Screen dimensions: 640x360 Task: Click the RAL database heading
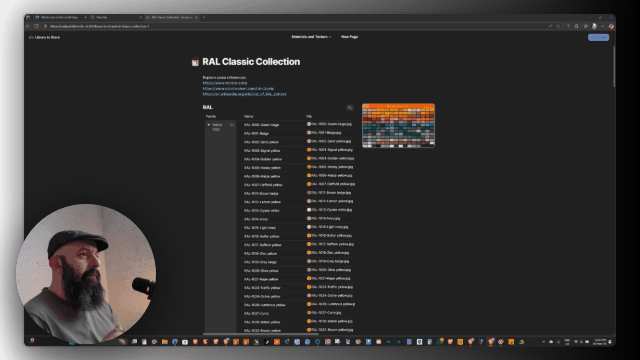[207, 107]
